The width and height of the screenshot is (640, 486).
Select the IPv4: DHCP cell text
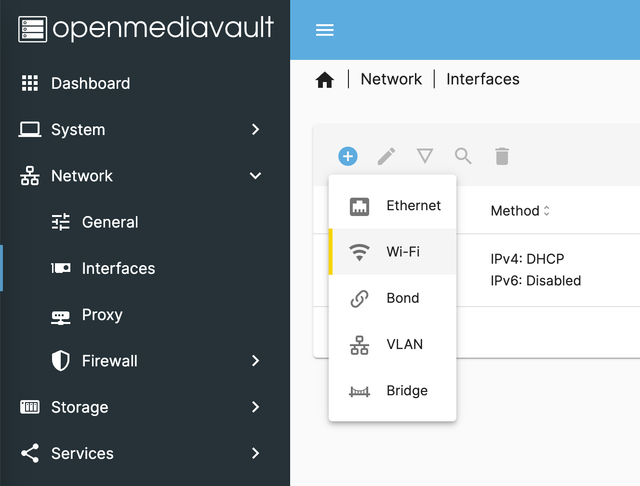[527, 259]
